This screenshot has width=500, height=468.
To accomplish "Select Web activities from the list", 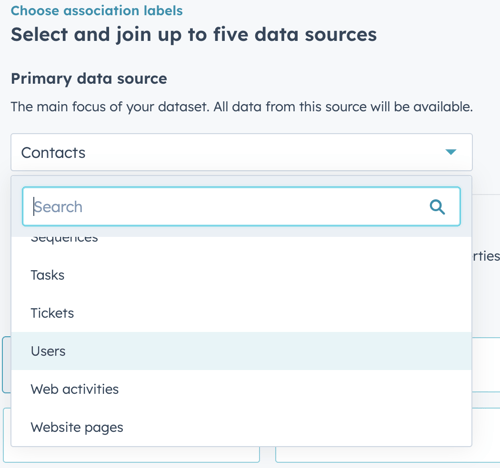I will click(241, 389).
